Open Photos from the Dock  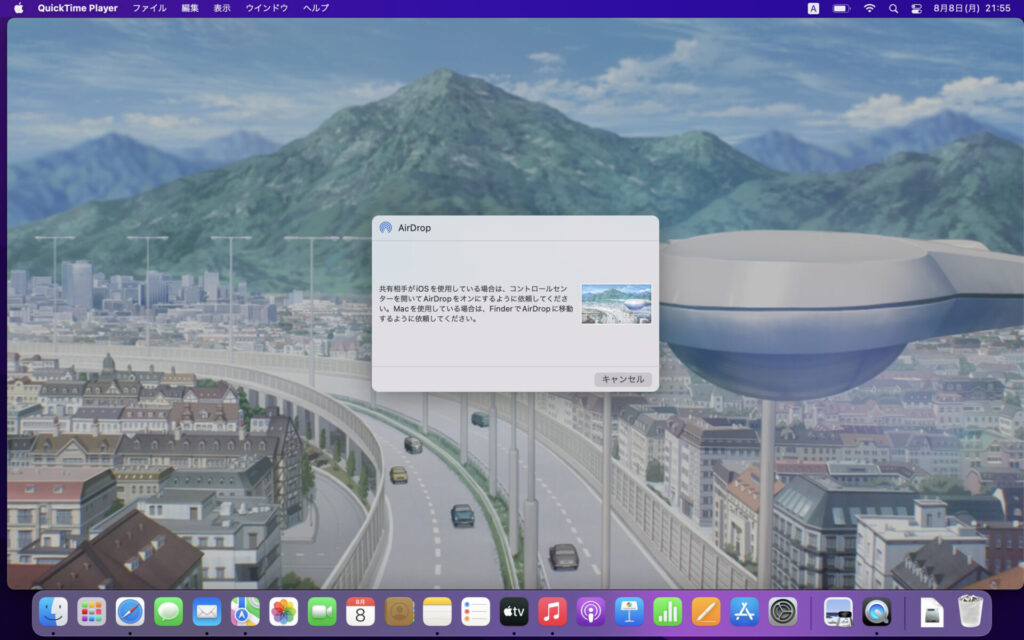tap(283, 612)
